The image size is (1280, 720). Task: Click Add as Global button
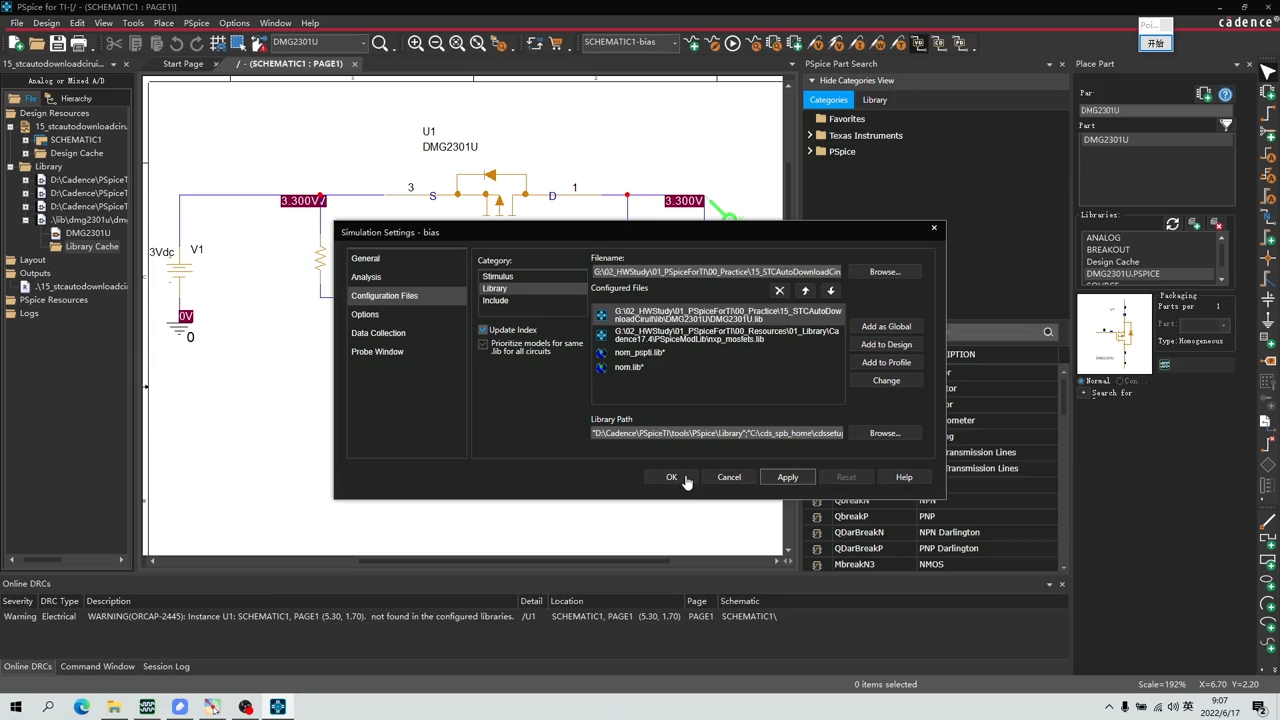click(886, 327)
